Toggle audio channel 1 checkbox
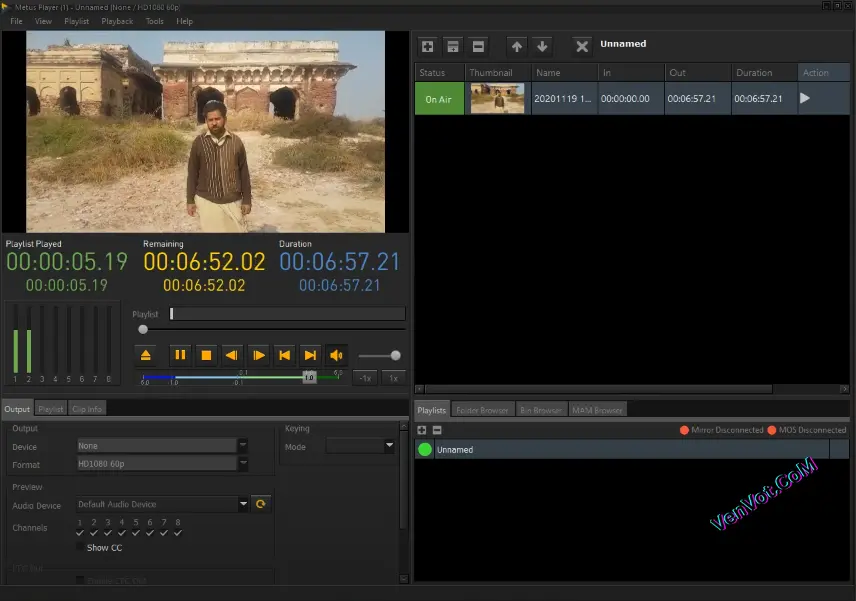 (80, 533)
